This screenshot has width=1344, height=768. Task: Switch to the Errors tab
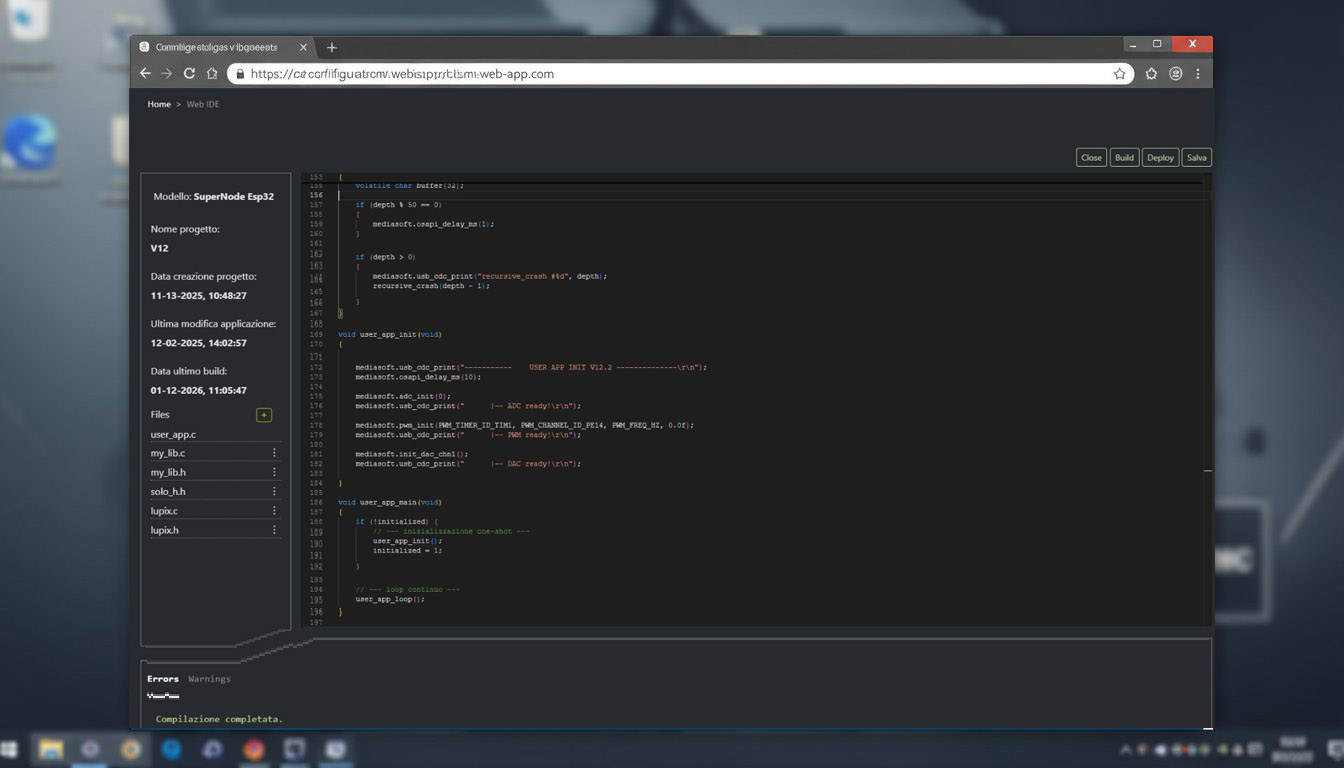(163, 679)
